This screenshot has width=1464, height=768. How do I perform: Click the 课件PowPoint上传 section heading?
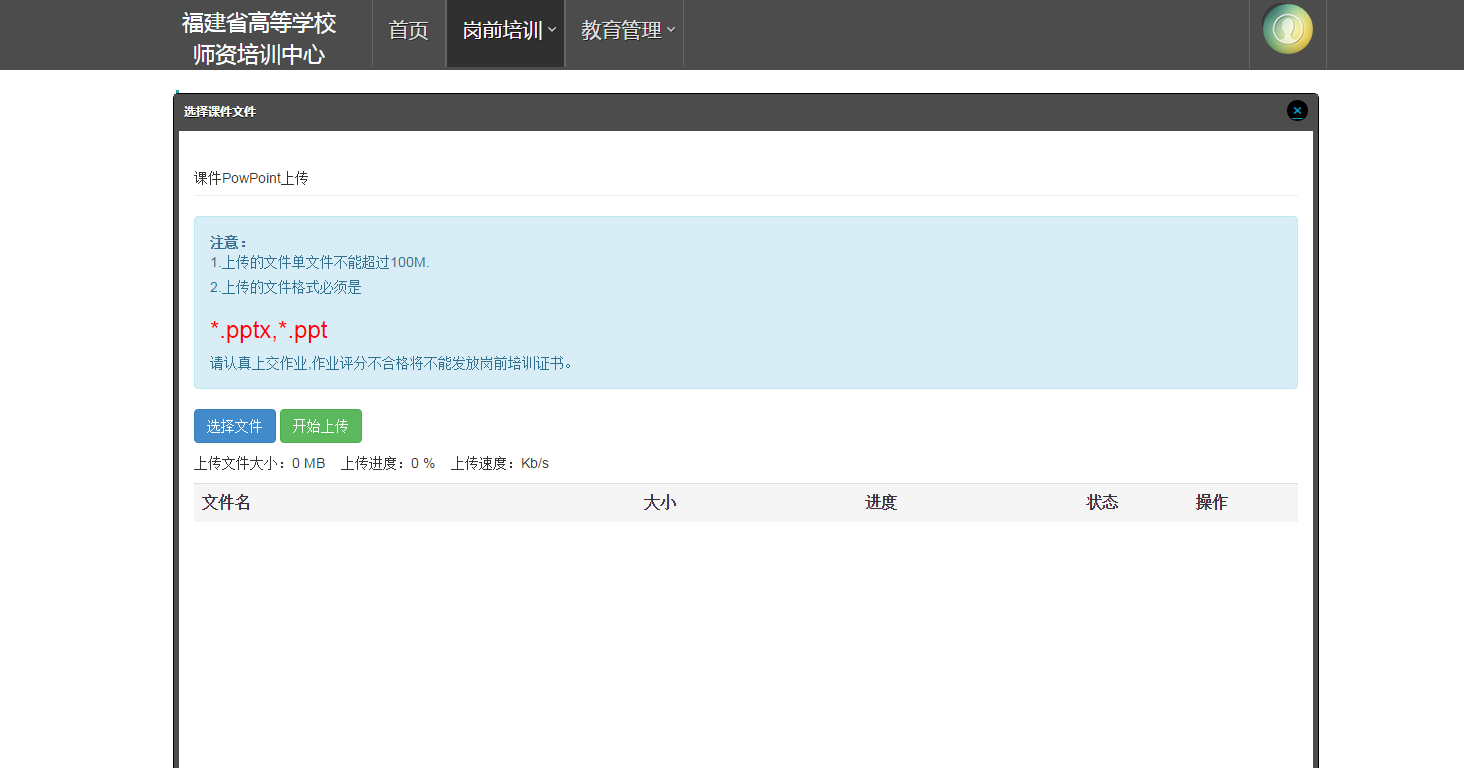[251, 178]
